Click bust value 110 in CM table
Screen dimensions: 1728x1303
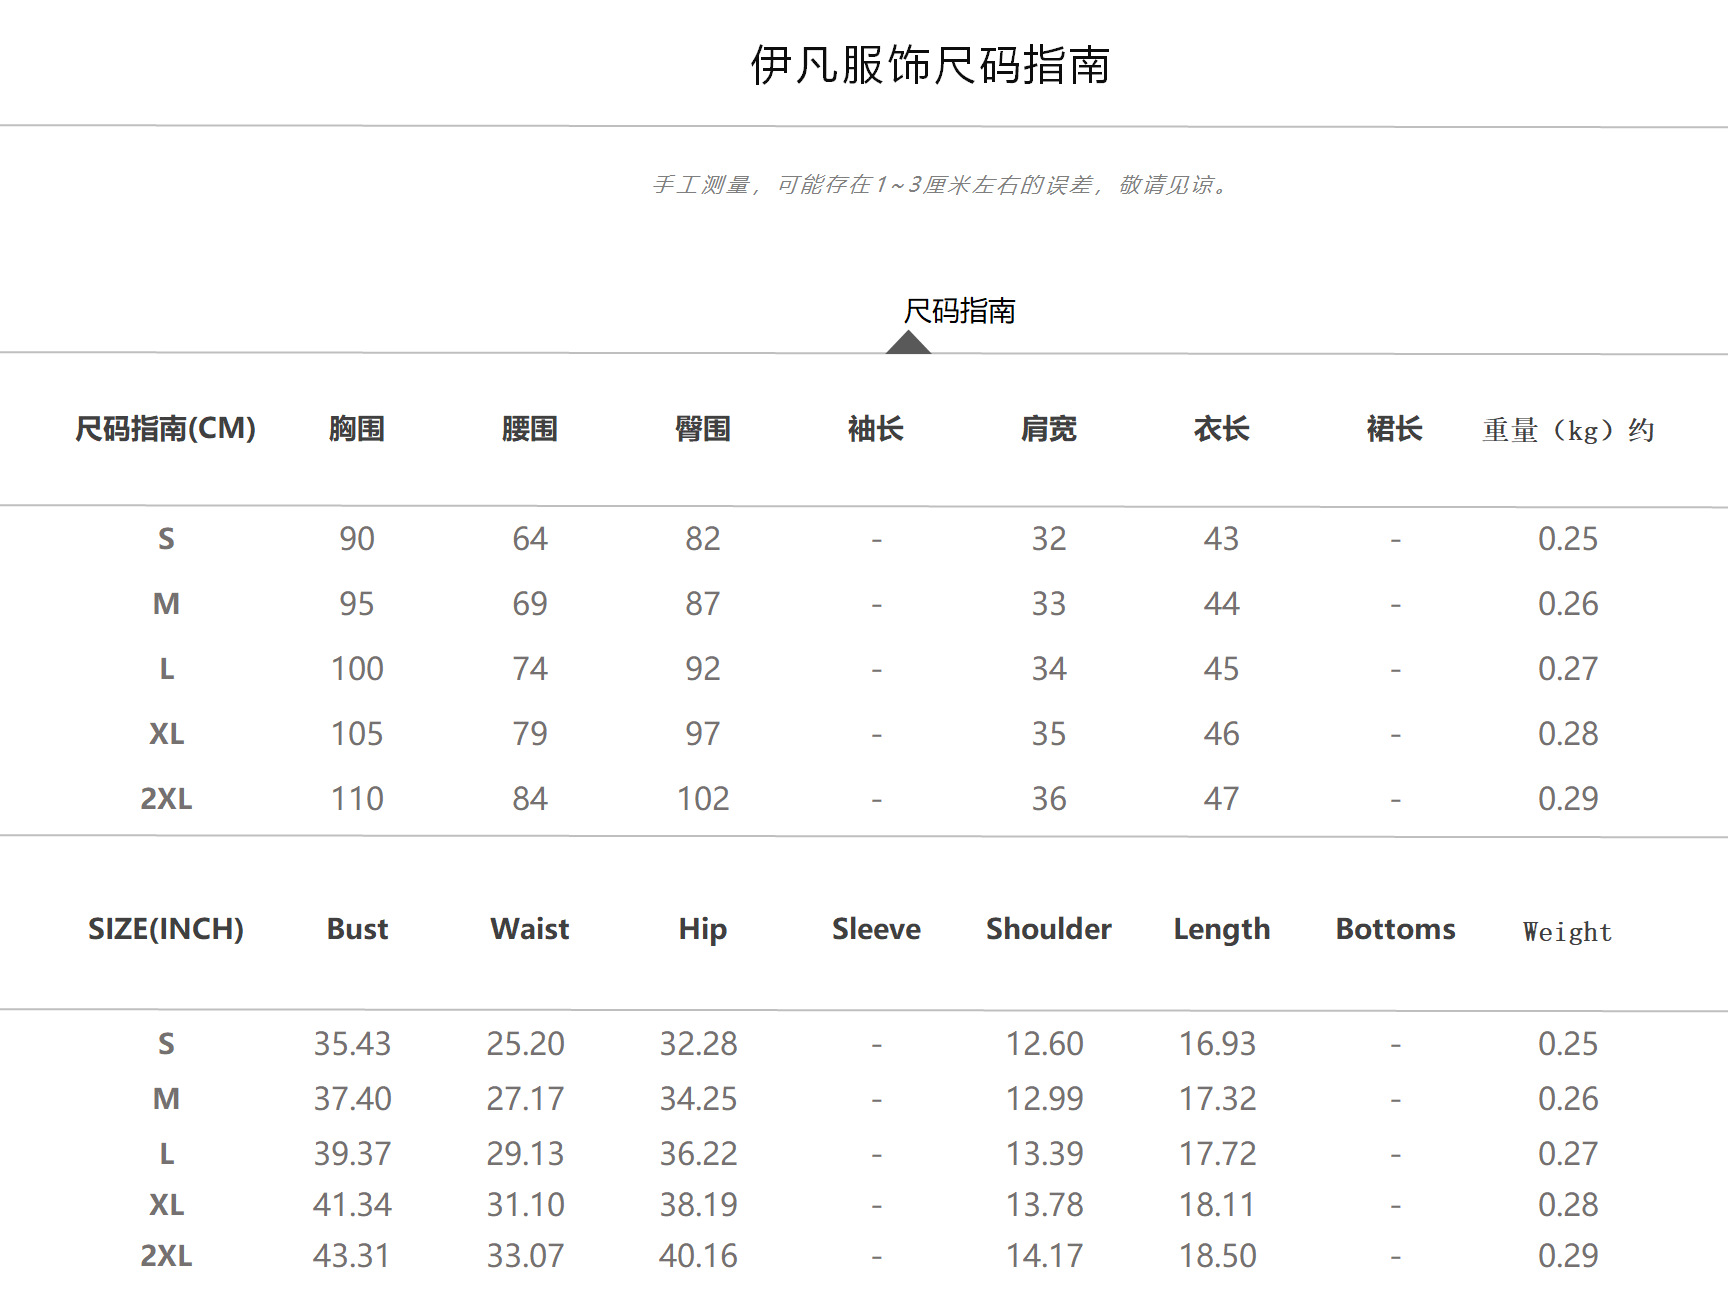point(357,799)
